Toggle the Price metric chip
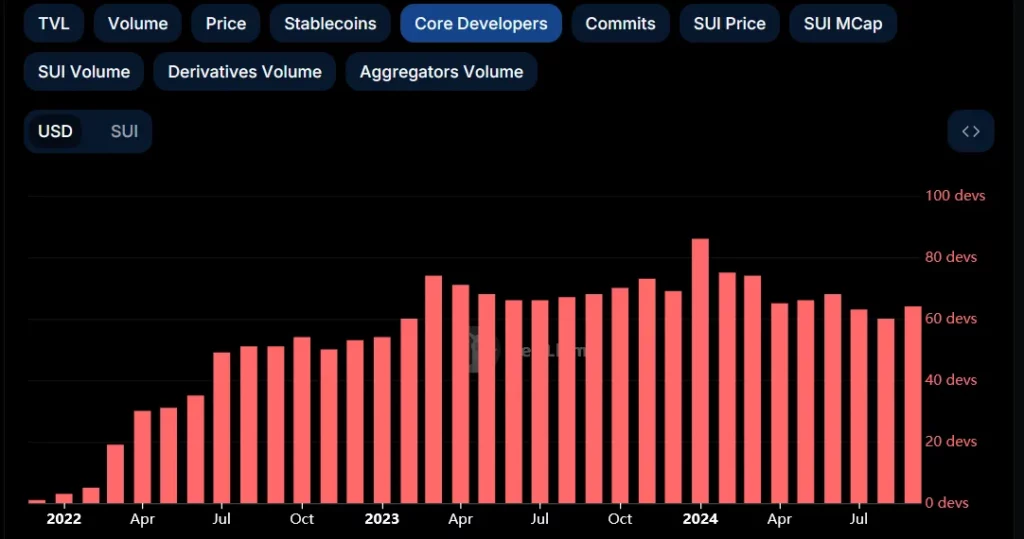The height and width of the screenshot is (539, 1024). click(226, 24)
